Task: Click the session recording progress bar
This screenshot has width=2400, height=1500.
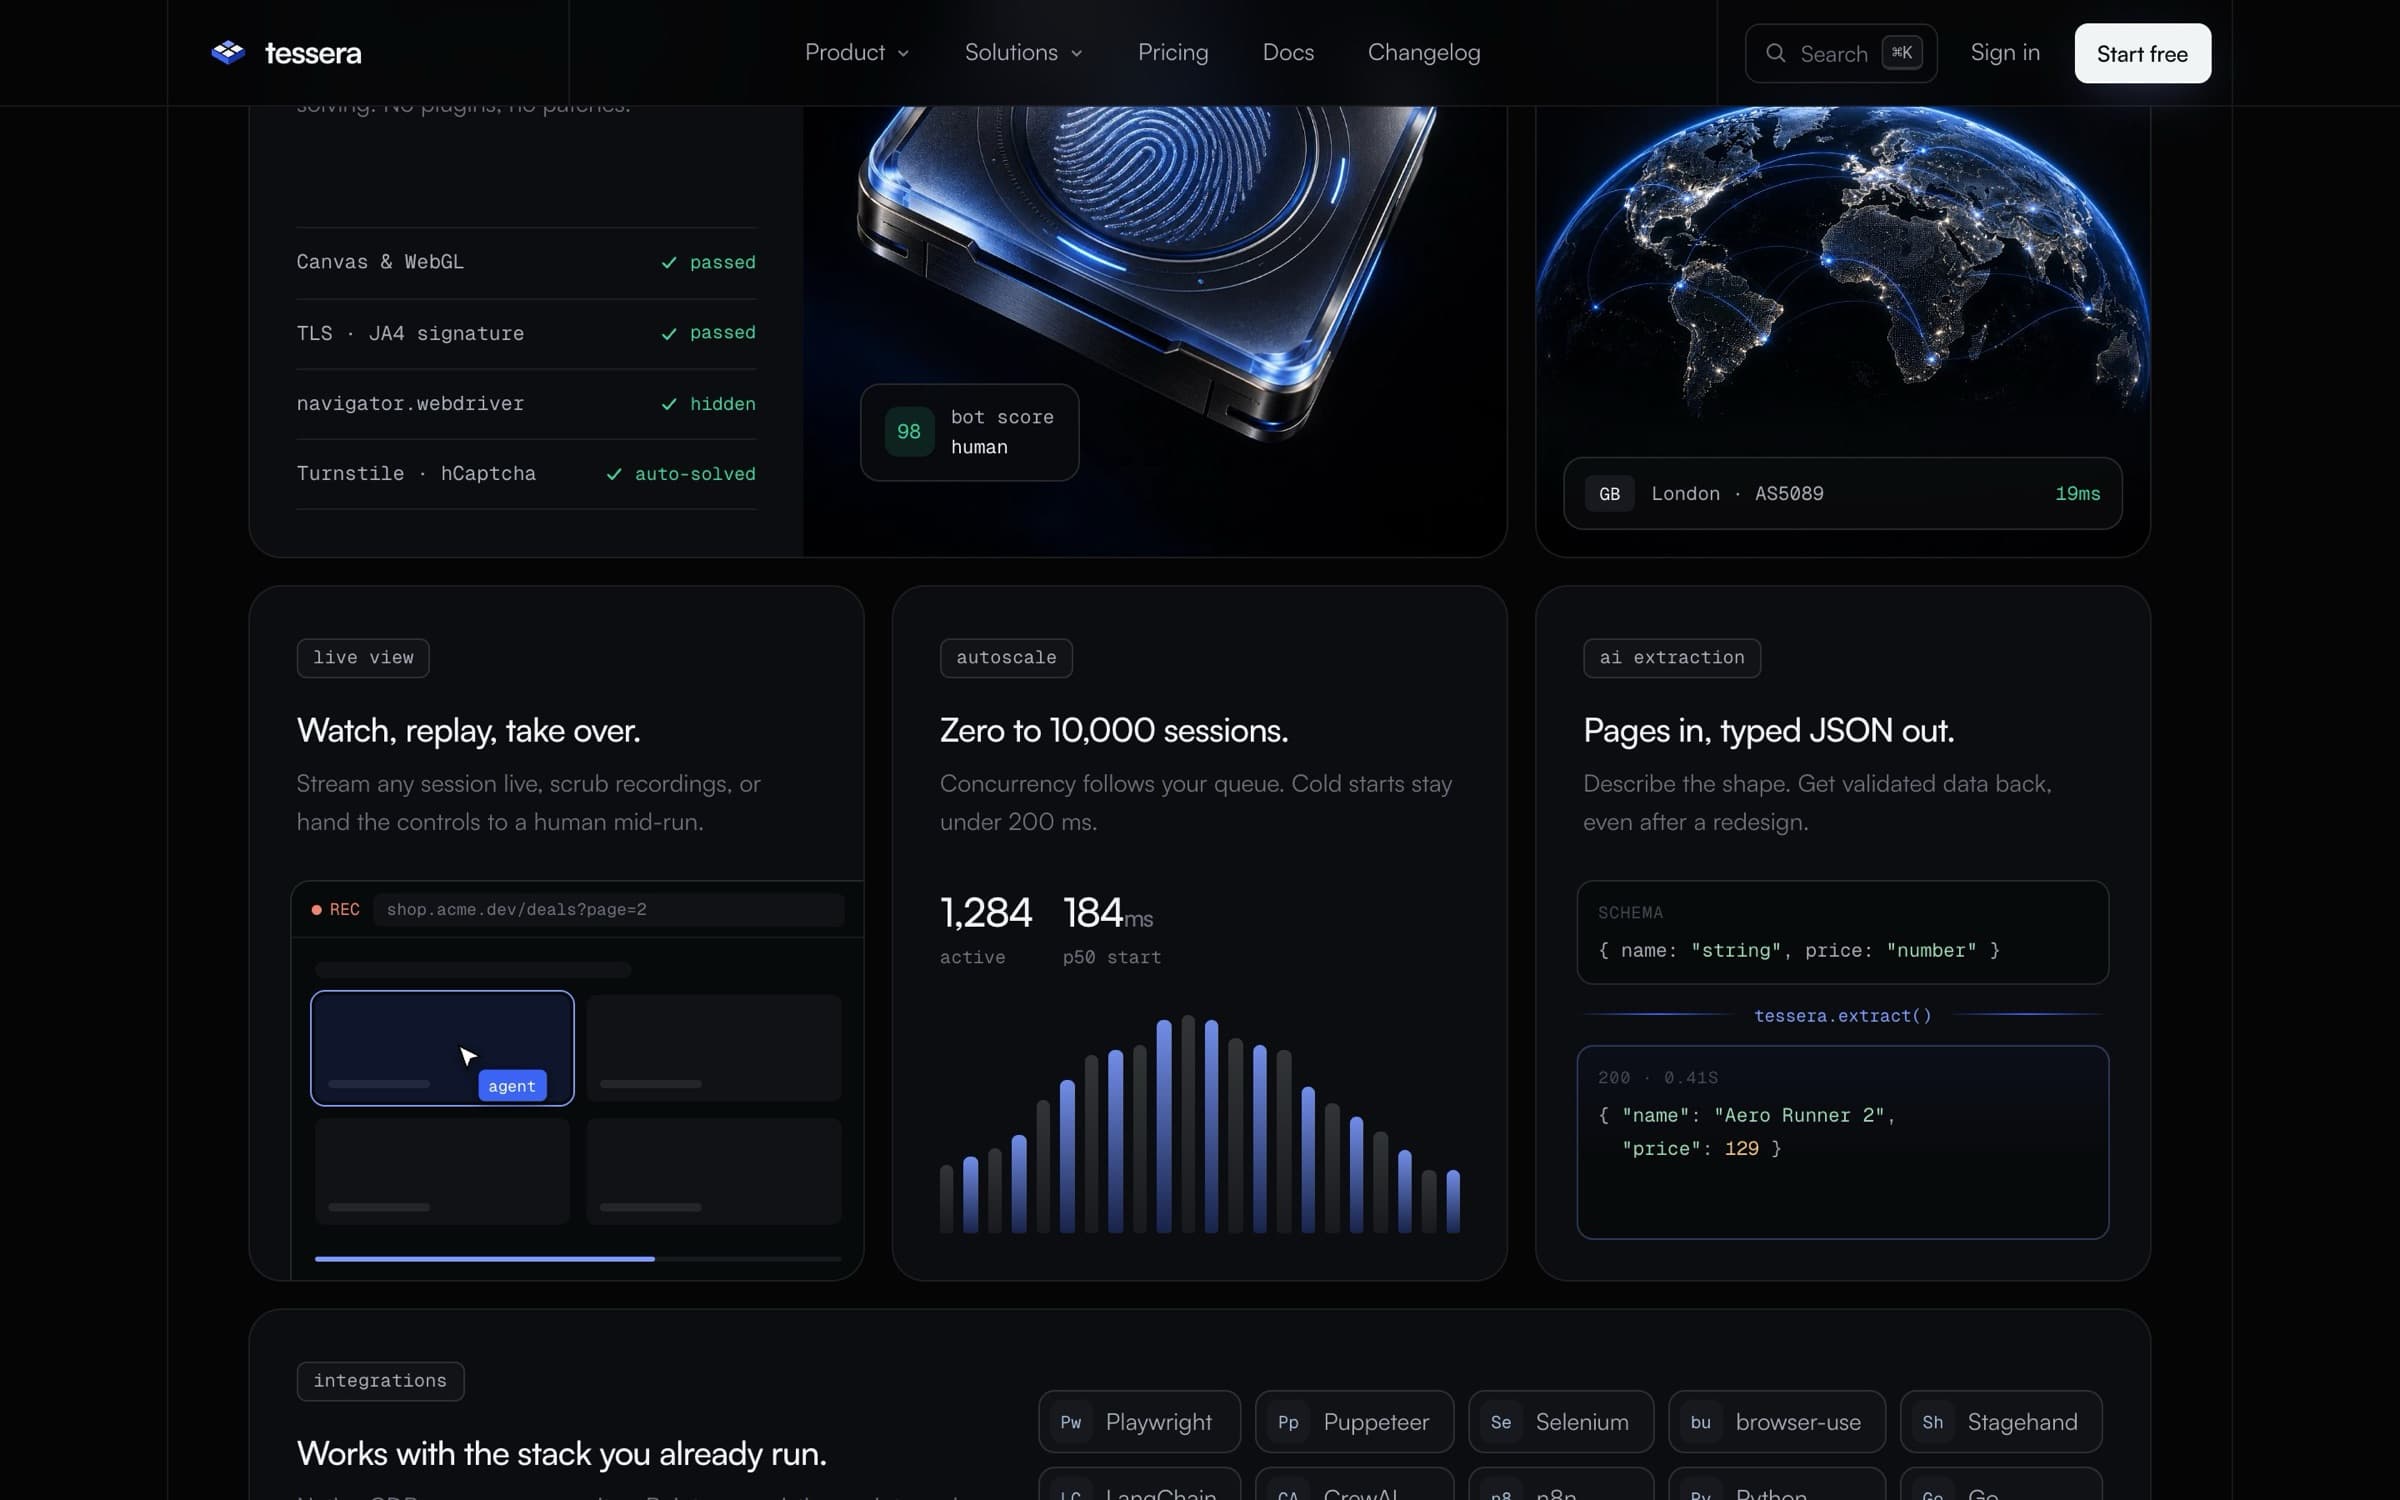Action: (578, 1259)
